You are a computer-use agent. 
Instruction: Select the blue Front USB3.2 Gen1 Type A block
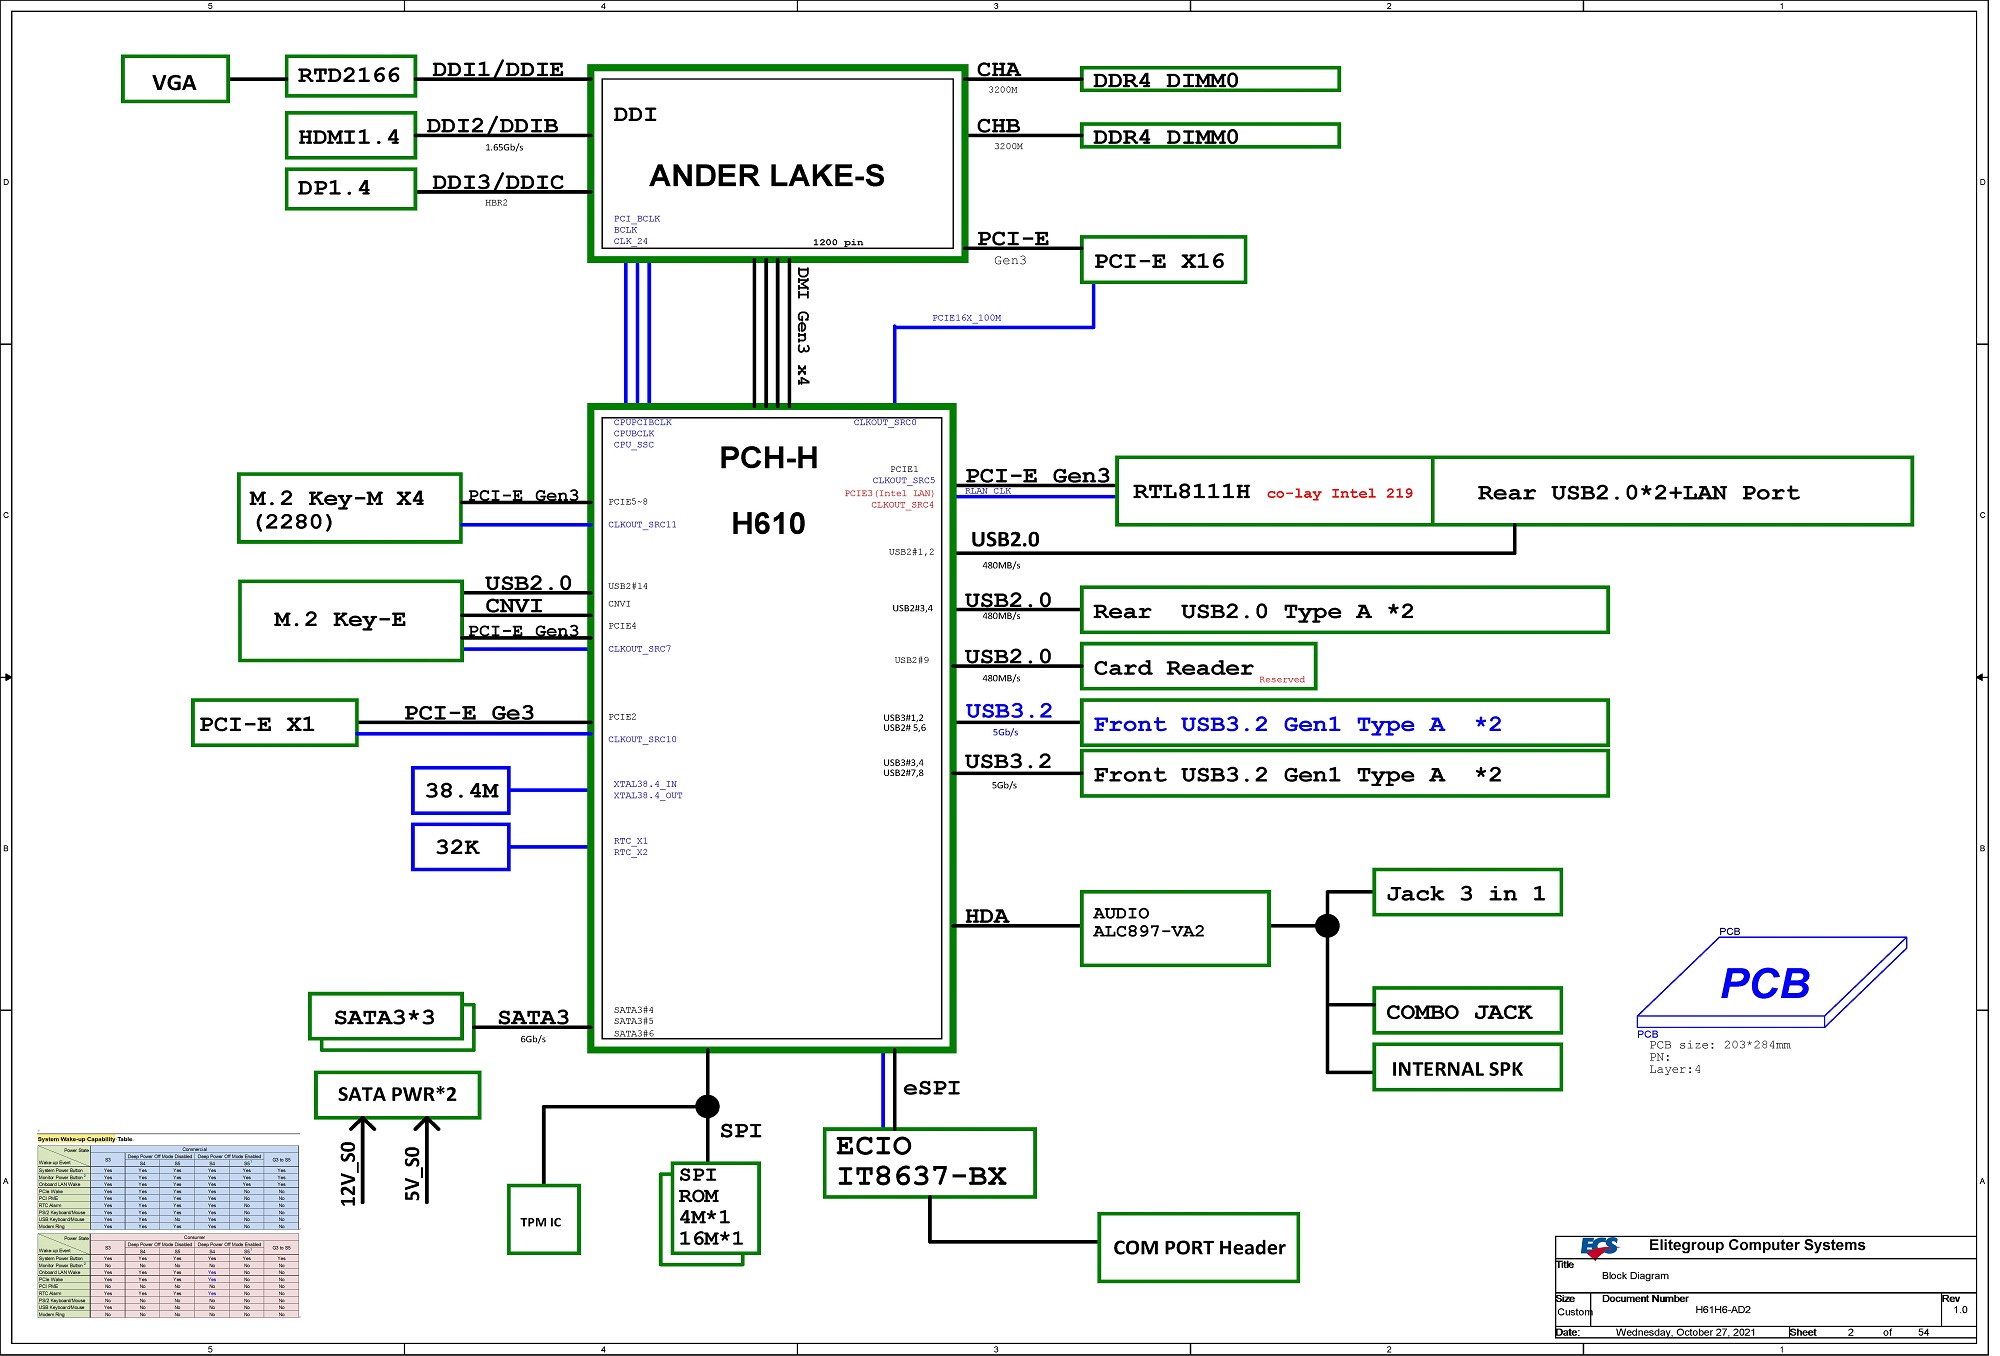(1344, 723)
